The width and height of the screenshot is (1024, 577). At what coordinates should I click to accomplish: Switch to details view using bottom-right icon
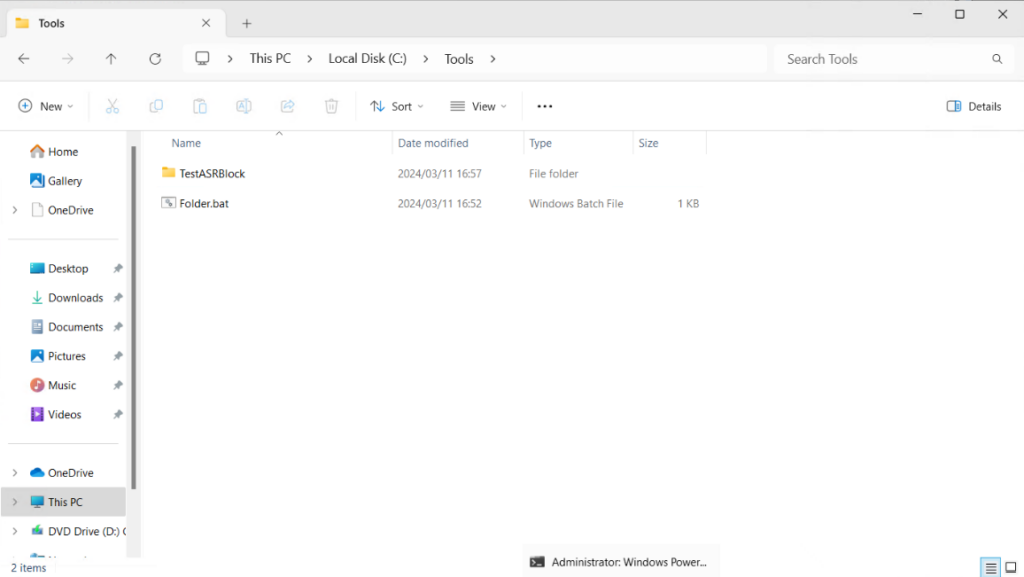991,567
